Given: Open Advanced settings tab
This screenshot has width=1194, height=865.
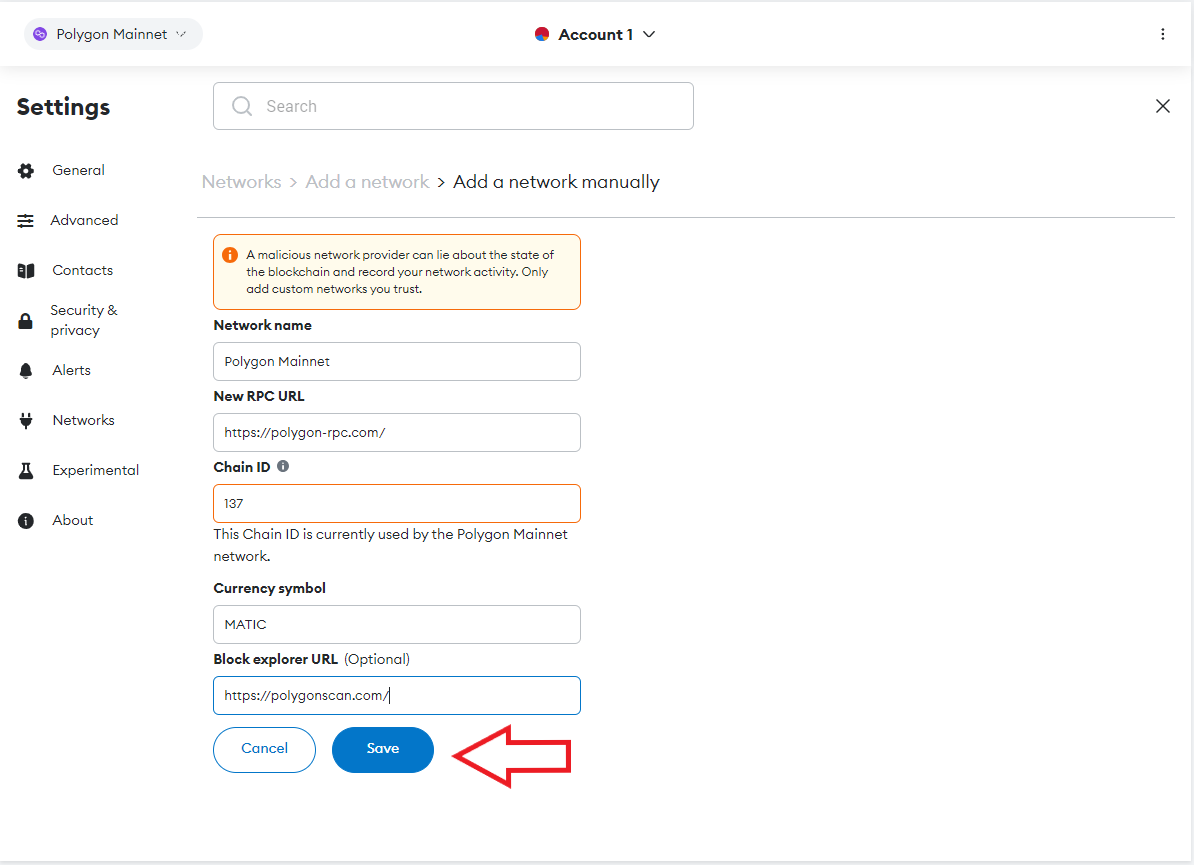Looking at the screenshot, I should click(84, 220).
